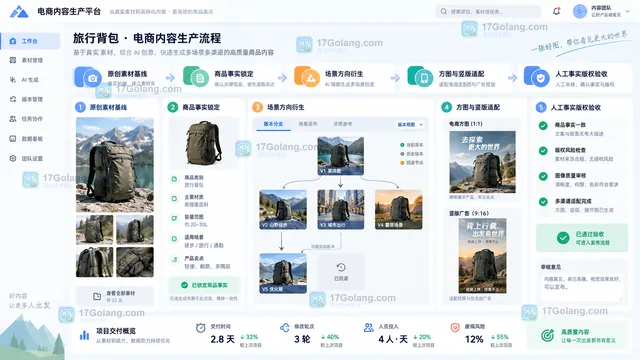Click the 已锁定商品事实 button
640x360 pixels.
pos(204,285)
